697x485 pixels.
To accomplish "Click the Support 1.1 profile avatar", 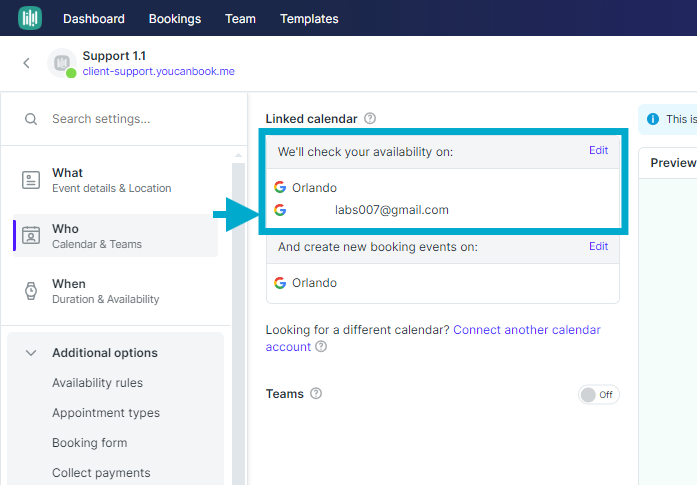I will (x=62, y=63).
